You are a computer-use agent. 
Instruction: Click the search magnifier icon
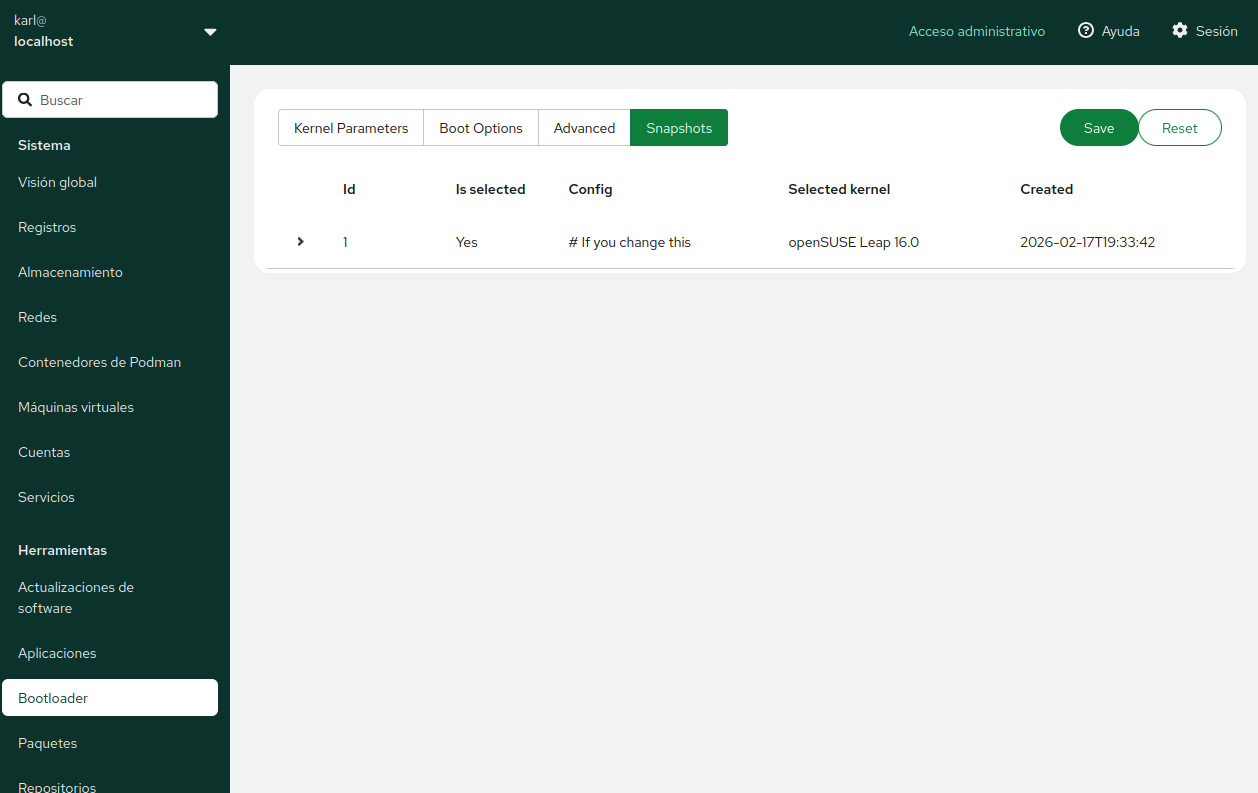25,100
